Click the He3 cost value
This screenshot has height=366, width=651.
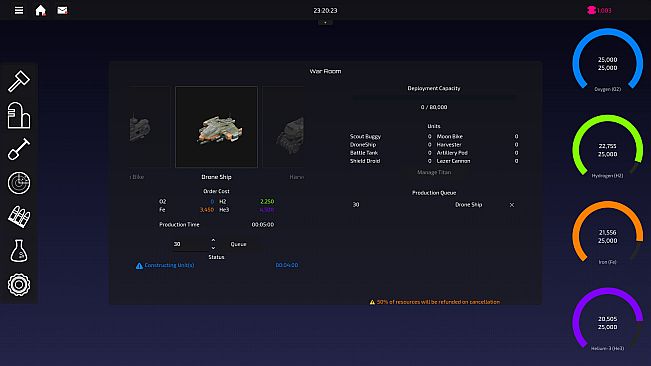[267, 210]
